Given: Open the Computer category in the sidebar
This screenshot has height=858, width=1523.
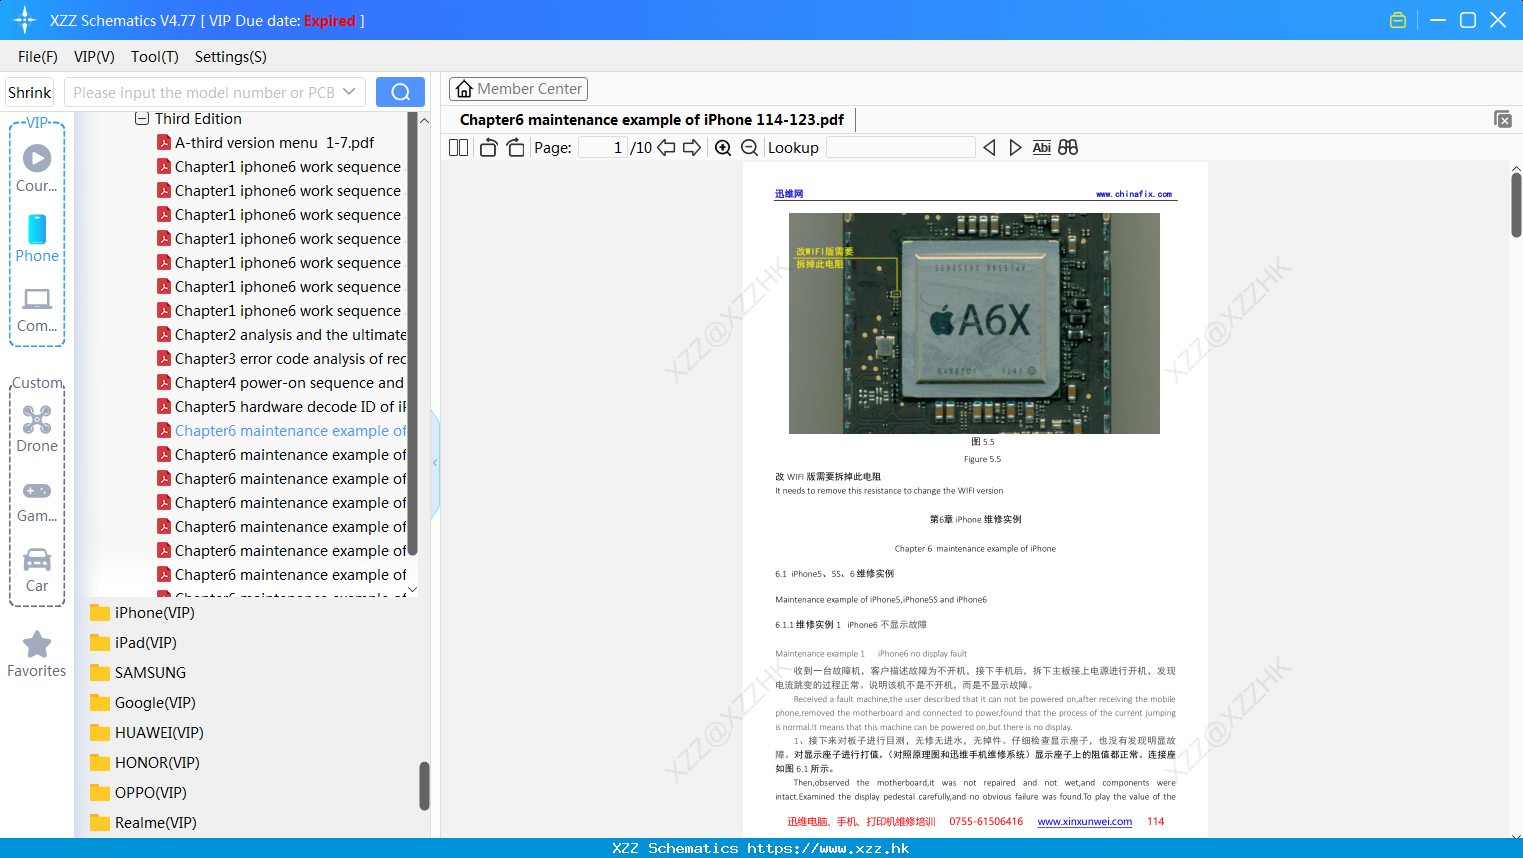Looking at the screenshot, I should point(37,309).
